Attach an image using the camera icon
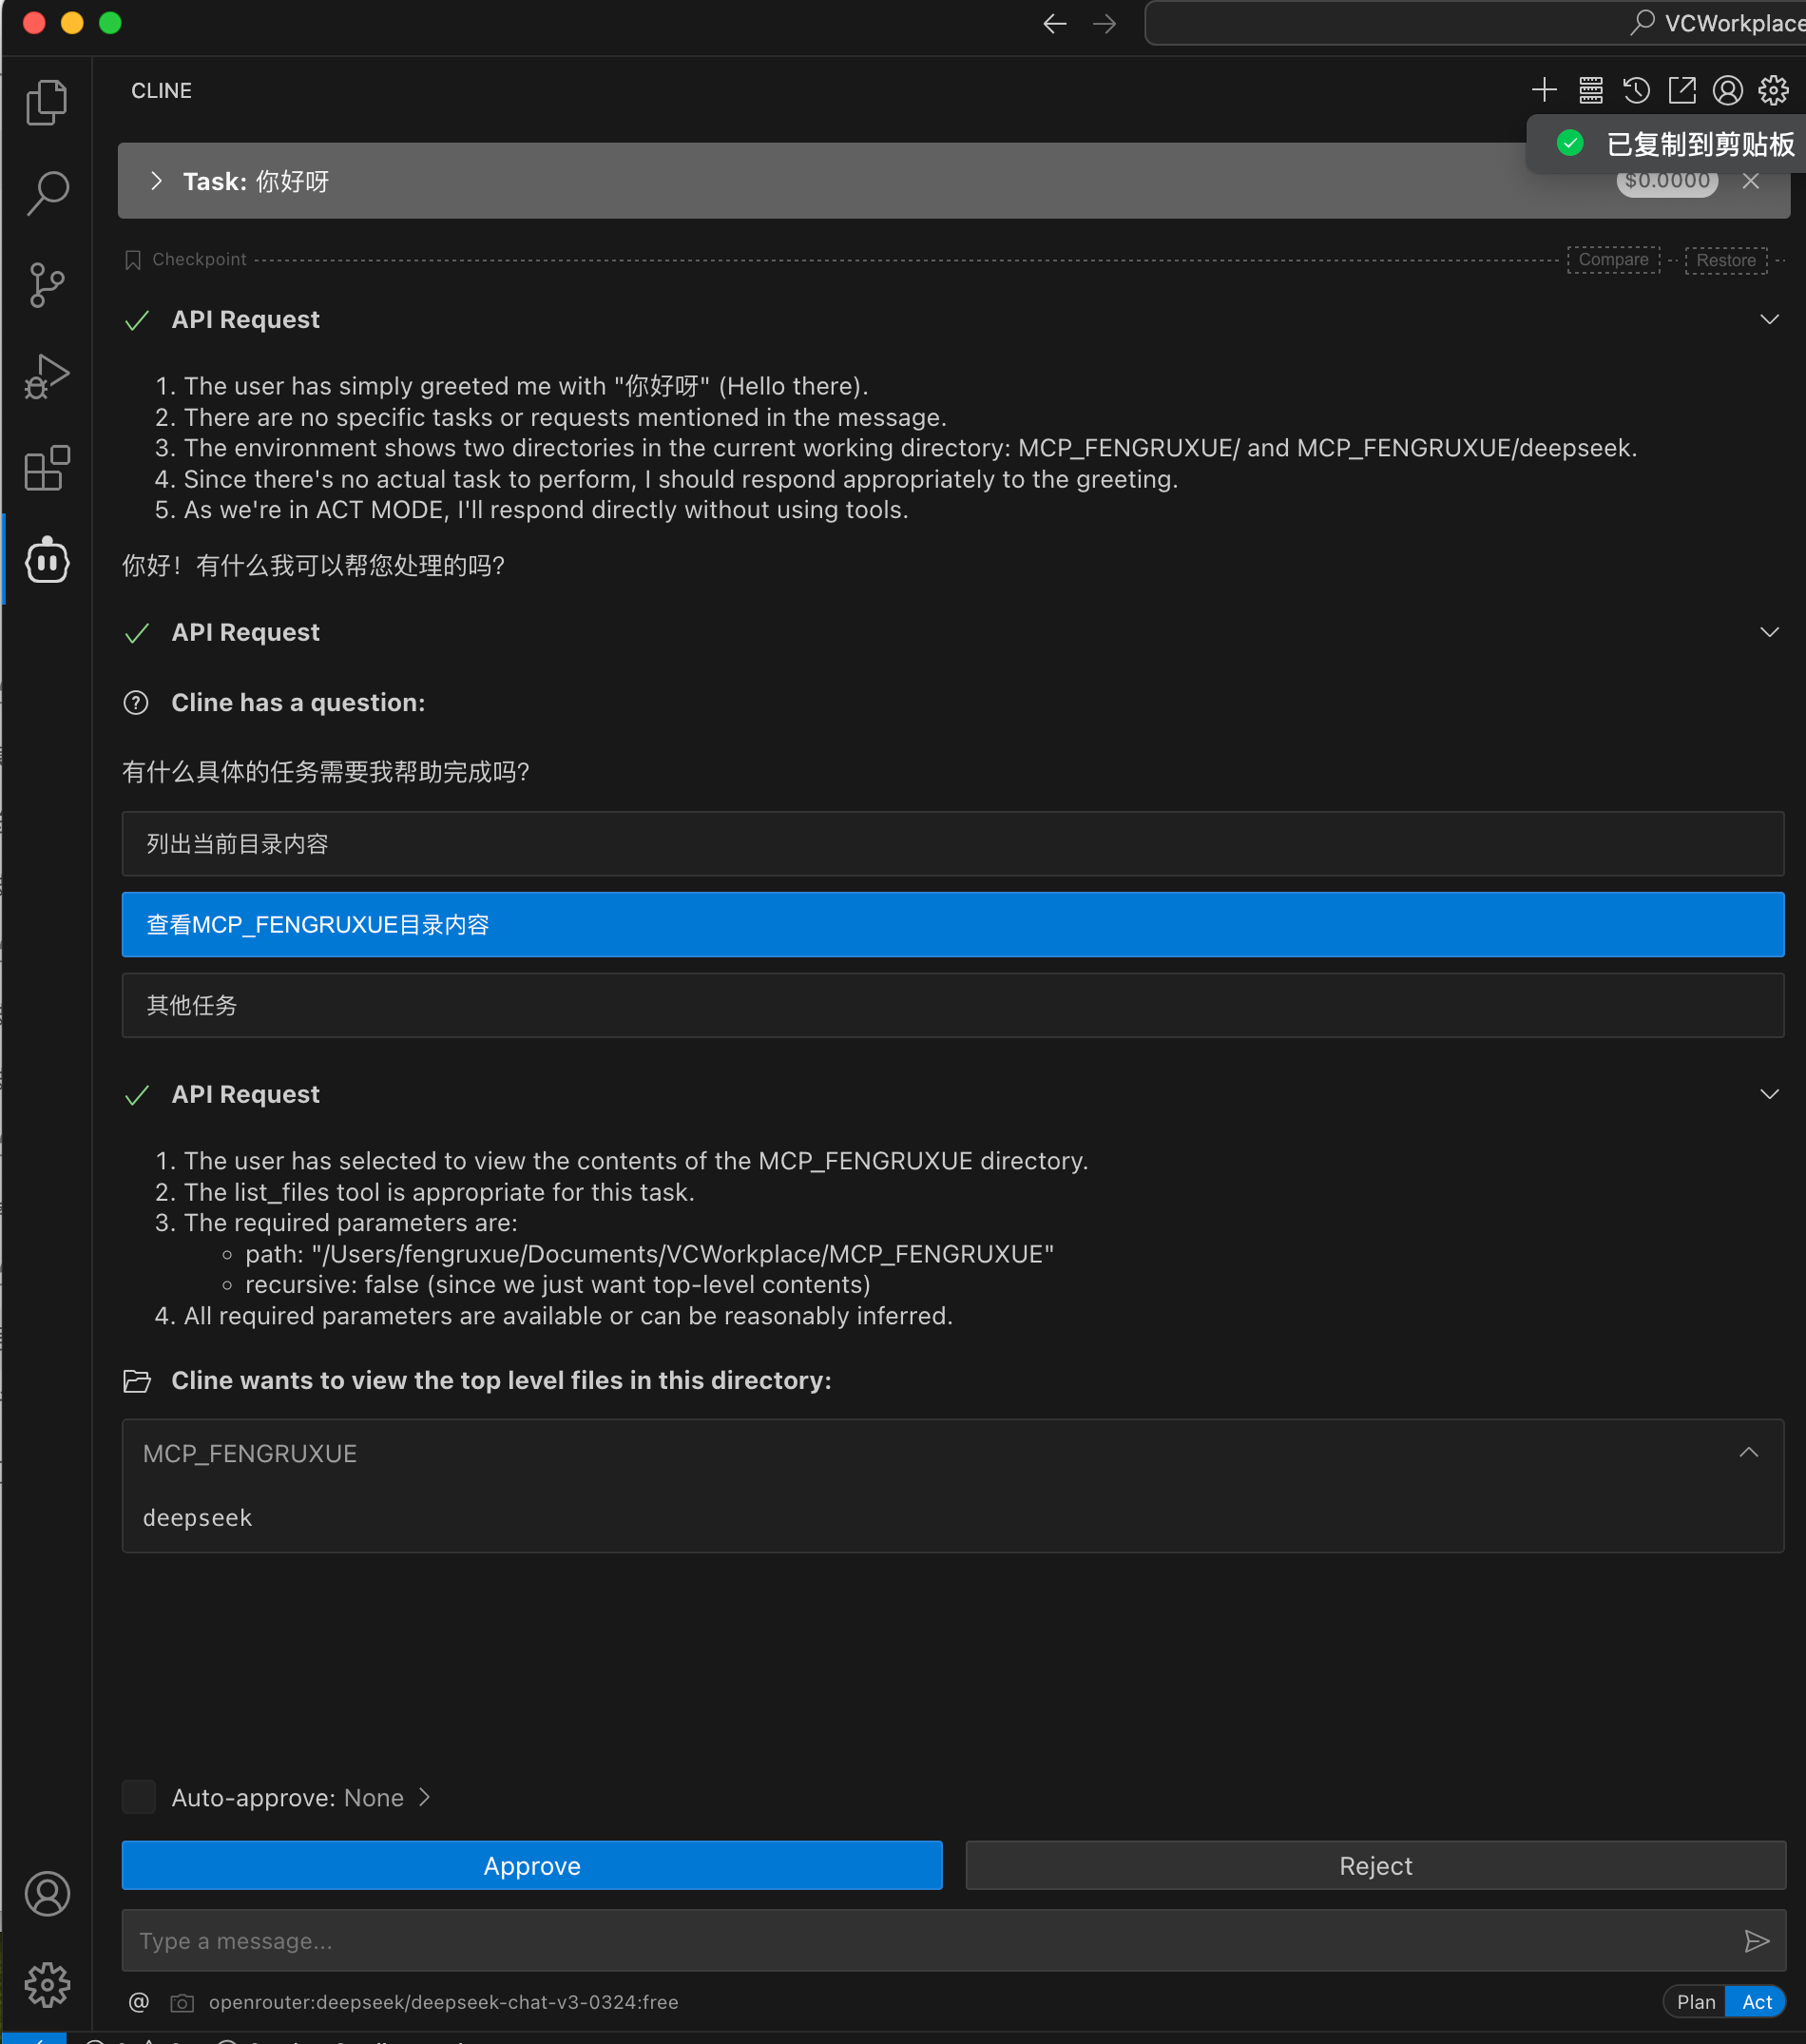 (x=182, y=2002)
